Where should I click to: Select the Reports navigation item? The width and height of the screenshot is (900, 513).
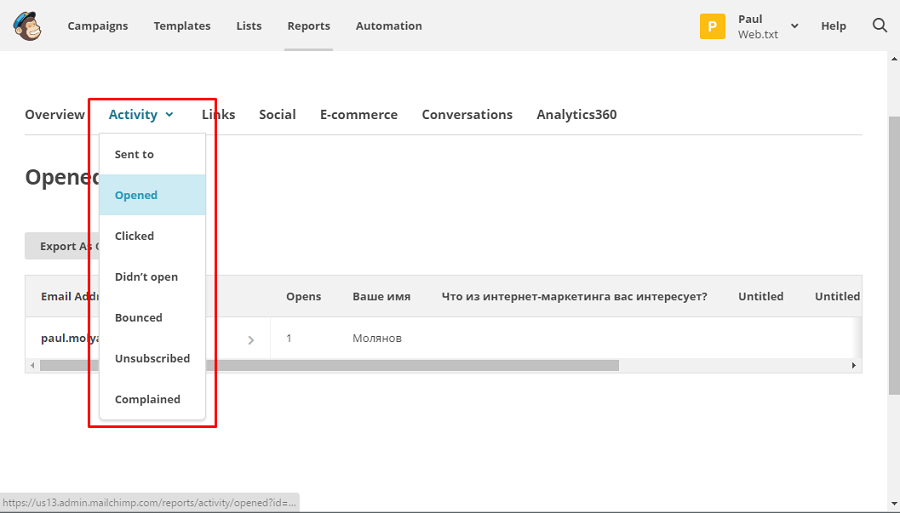[309, 26]
